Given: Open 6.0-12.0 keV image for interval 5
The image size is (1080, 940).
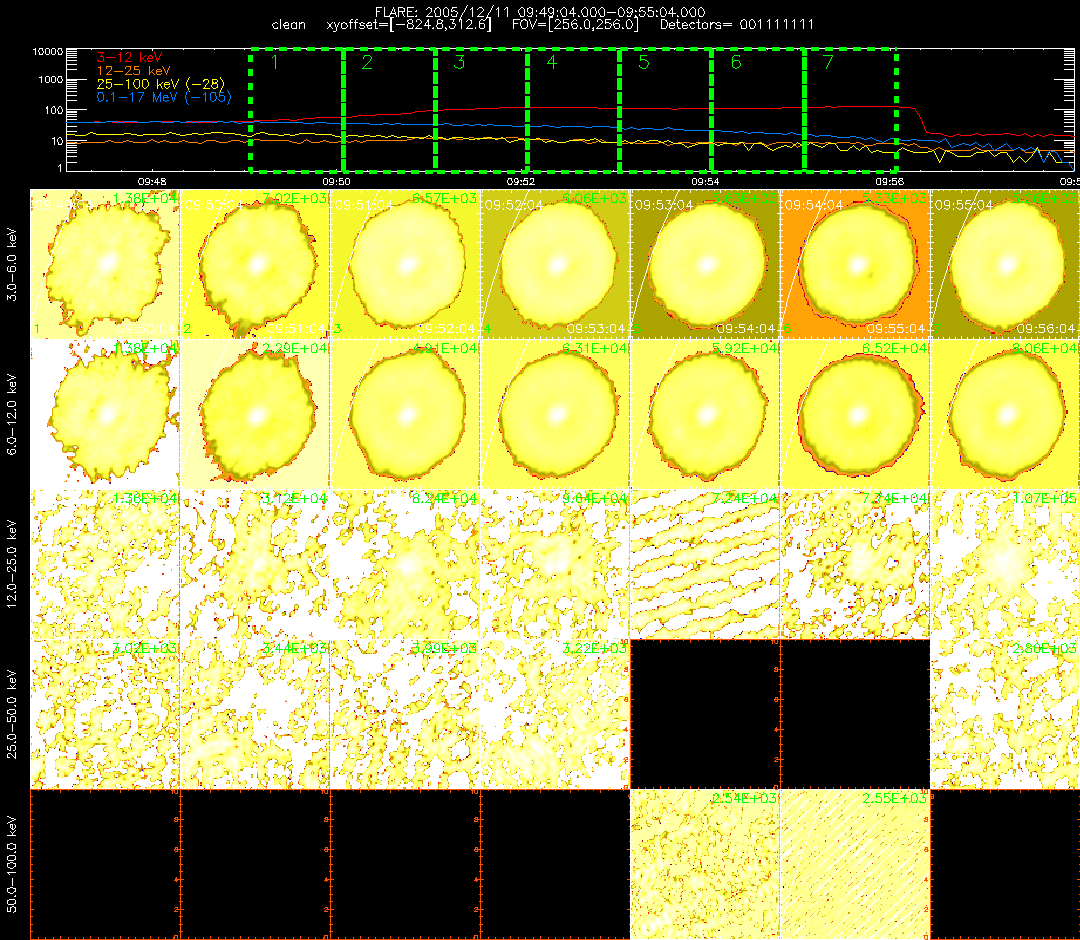Looking at the screenshot, I should click(705, 414).
